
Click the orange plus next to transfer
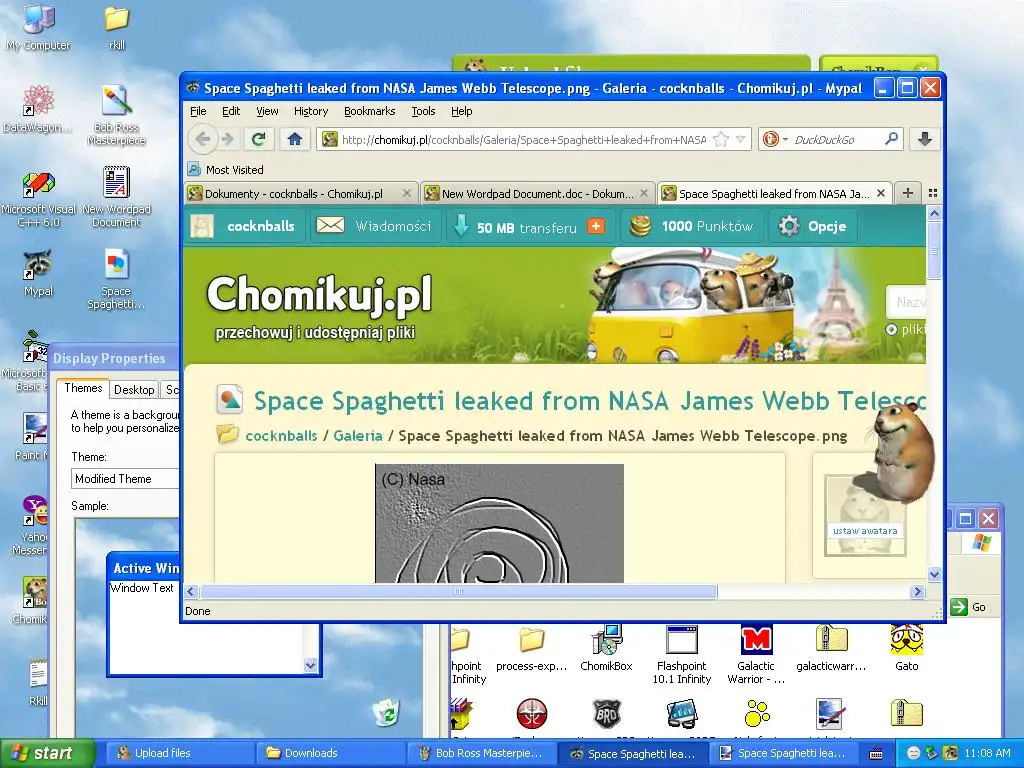596,226
